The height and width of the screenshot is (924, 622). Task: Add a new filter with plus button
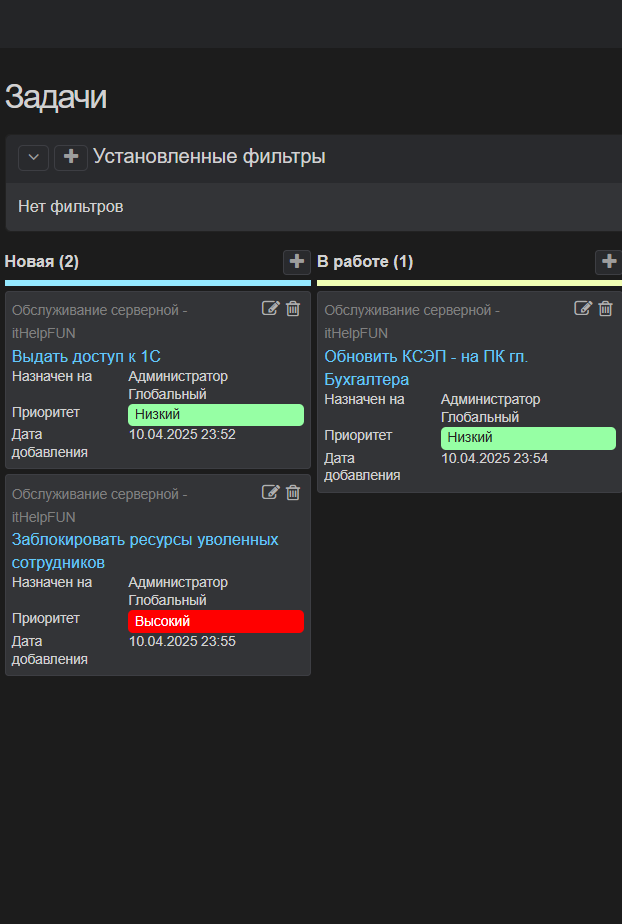tap(71, 157)
